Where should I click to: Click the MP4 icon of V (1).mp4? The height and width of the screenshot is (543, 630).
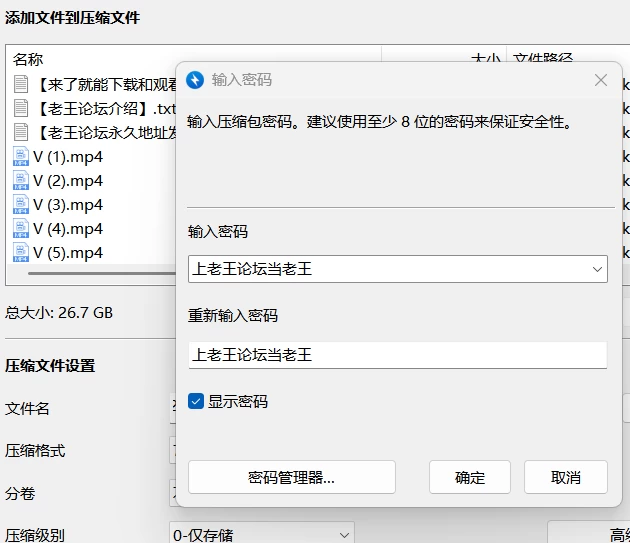pos(21,156)
